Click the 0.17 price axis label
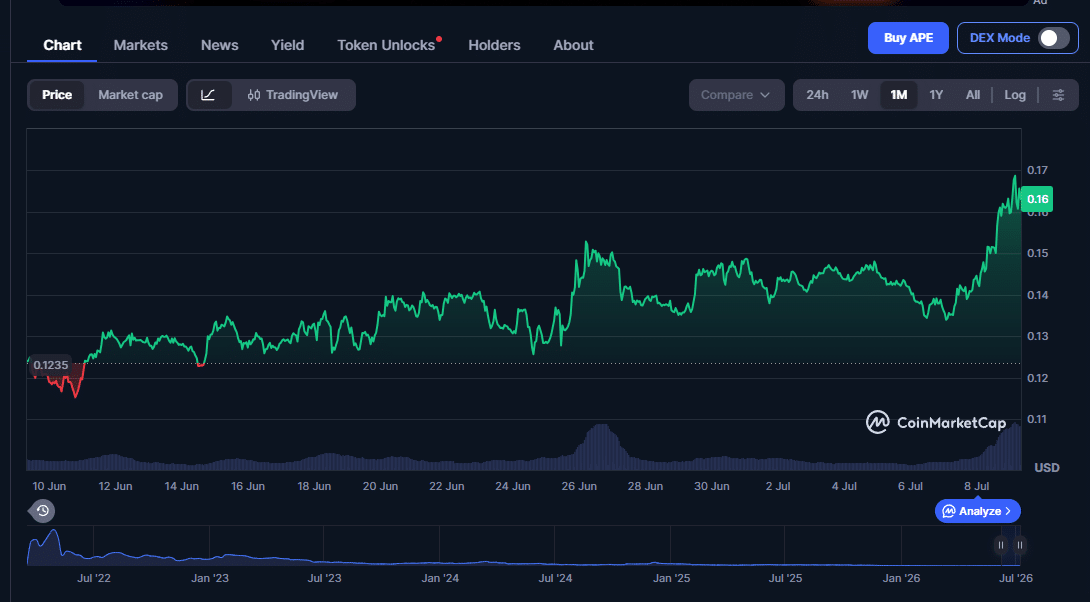1090x602 pixels. [1038, 170]
